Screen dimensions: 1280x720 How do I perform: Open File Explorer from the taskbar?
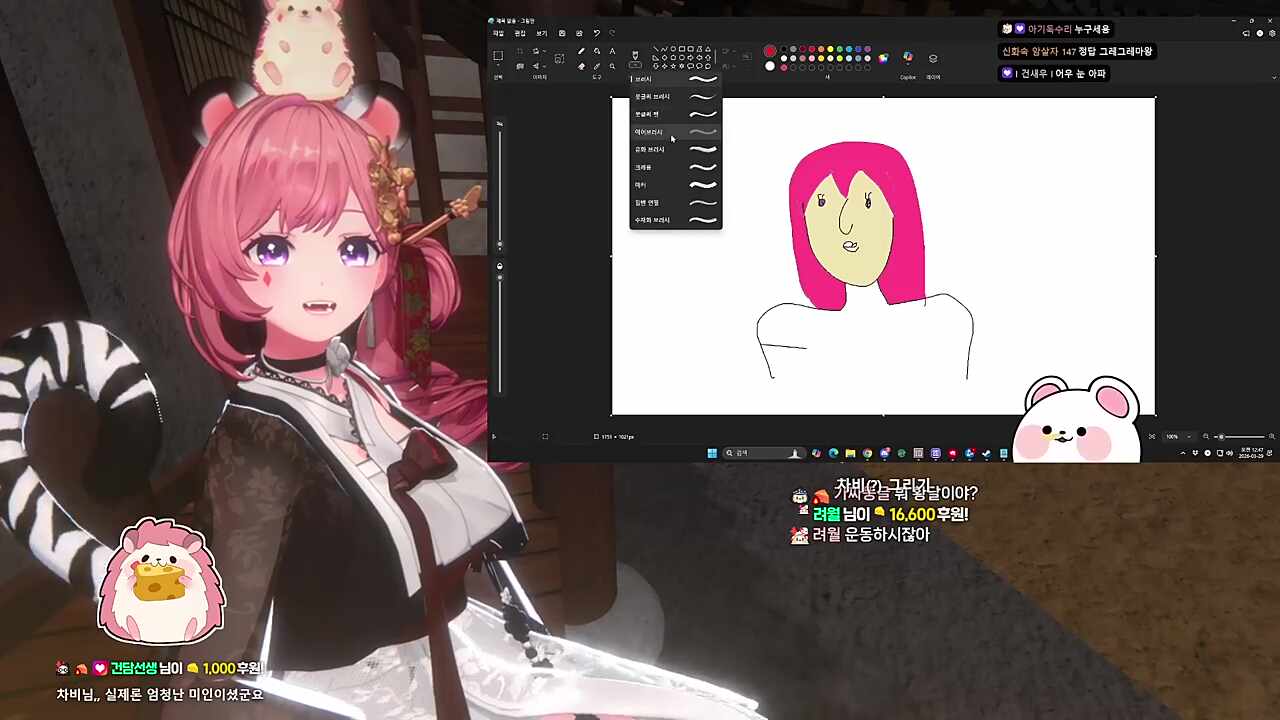(850, 453)
